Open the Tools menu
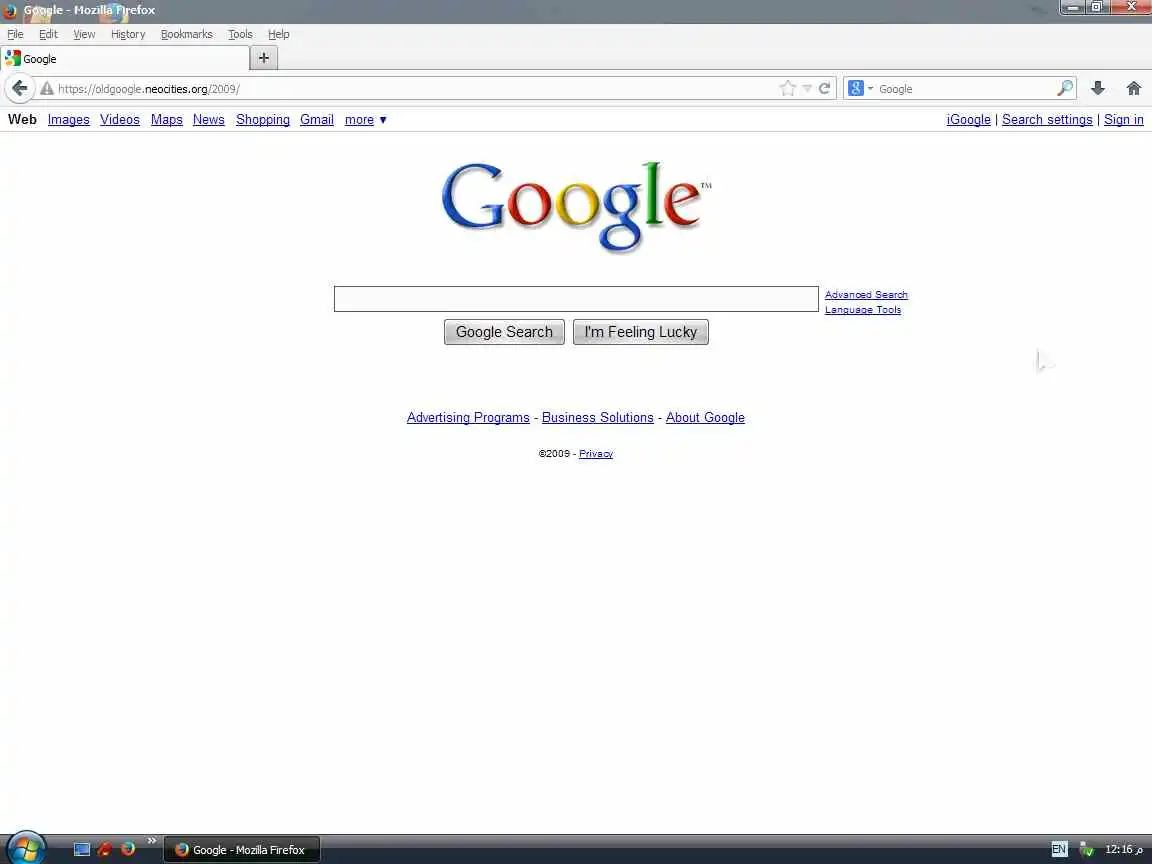 coord(240,35)
